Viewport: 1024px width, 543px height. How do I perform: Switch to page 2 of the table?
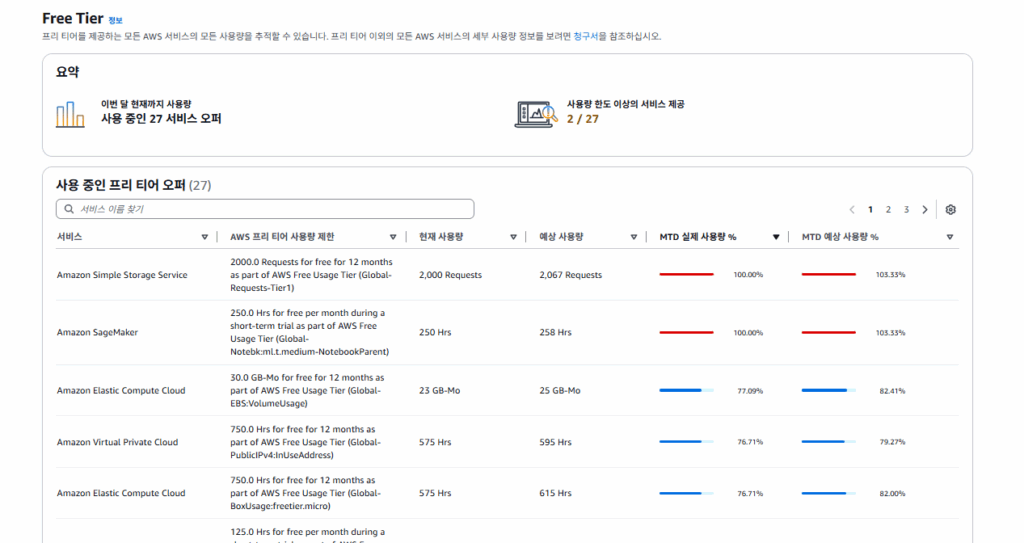point(888,210)
